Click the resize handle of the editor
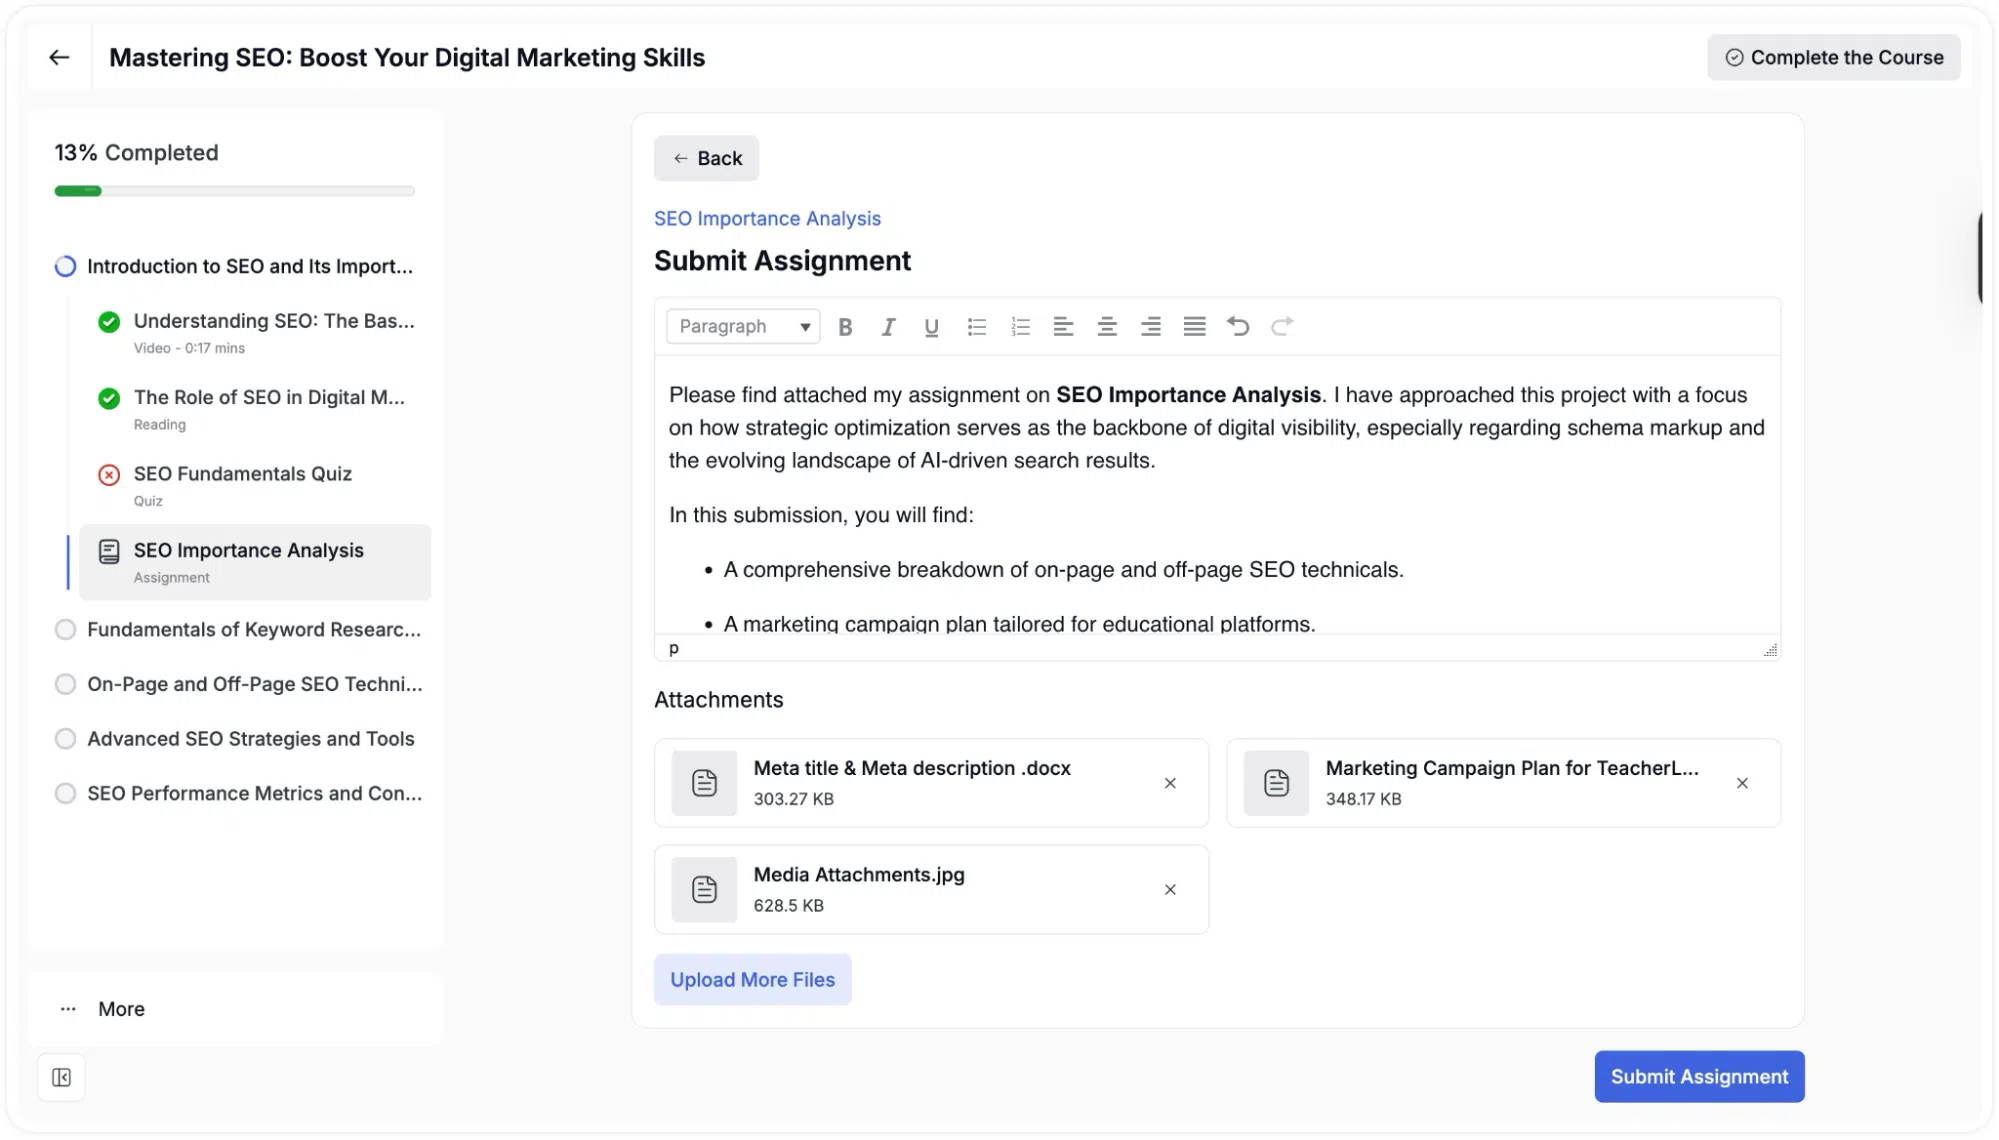Viewport: 1999px width, 1140px height. pos(1770,650)
